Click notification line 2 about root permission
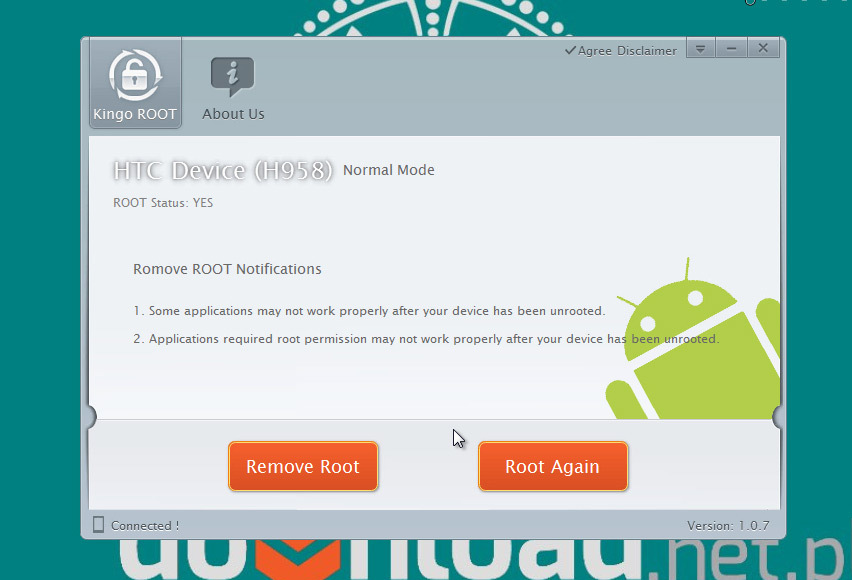Image resolution: width=852 pixels, height=580 pixels. tap(427, 339)
